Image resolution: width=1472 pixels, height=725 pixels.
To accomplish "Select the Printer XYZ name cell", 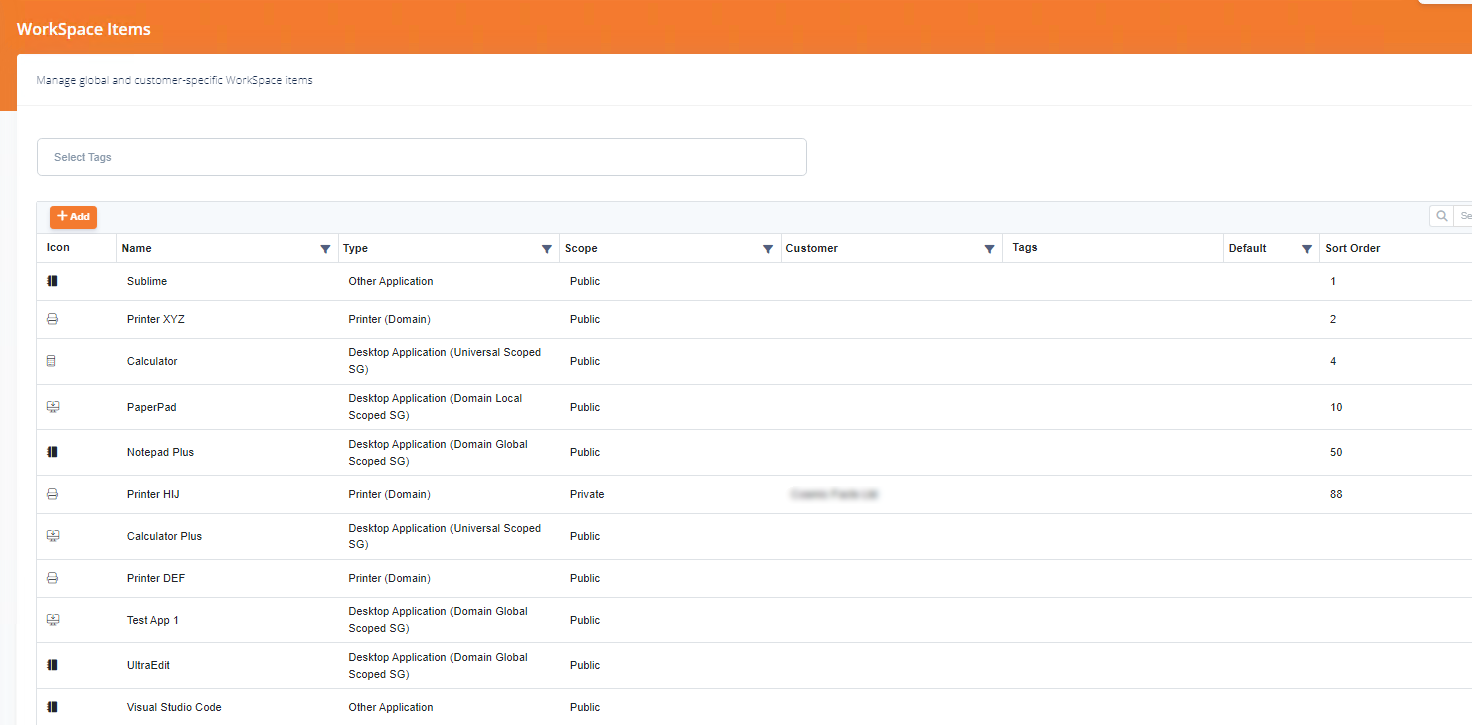I will [x=156, y=319].
